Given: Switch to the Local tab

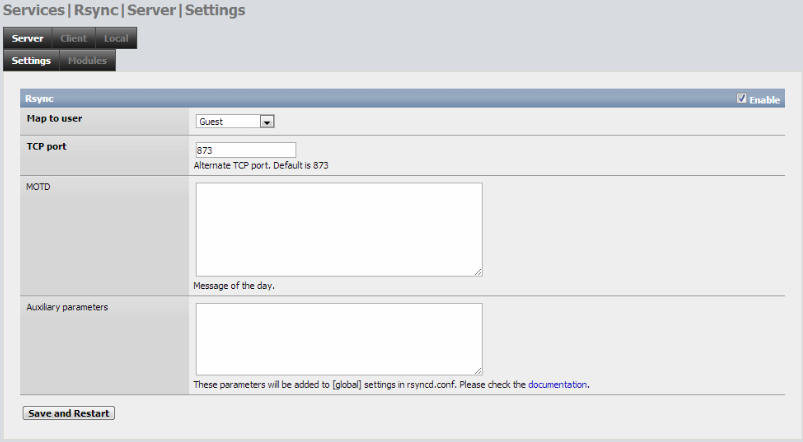Looking at the screenshot, I should tap(116, 38).
